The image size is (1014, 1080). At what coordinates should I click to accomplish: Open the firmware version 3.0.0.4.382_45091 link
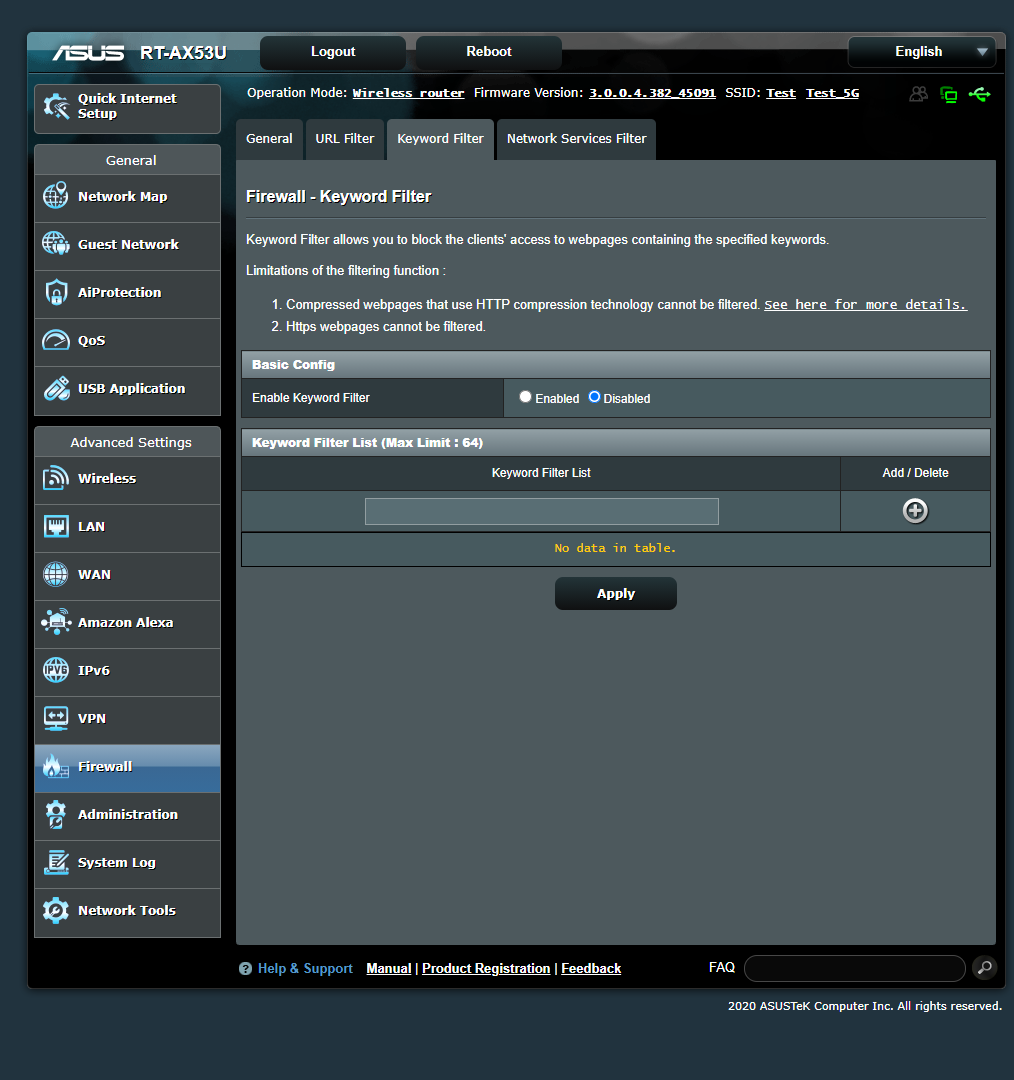[x=652, y=93]
